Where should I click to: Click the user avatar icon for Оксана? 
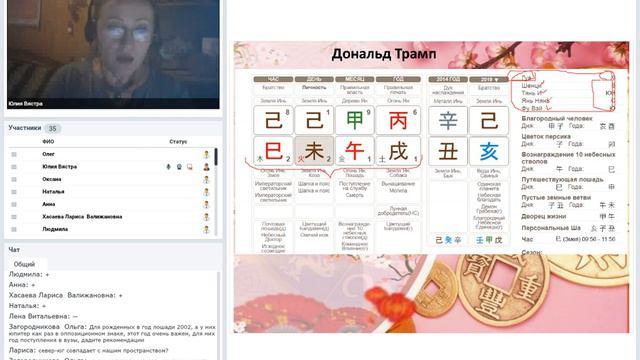206,179
